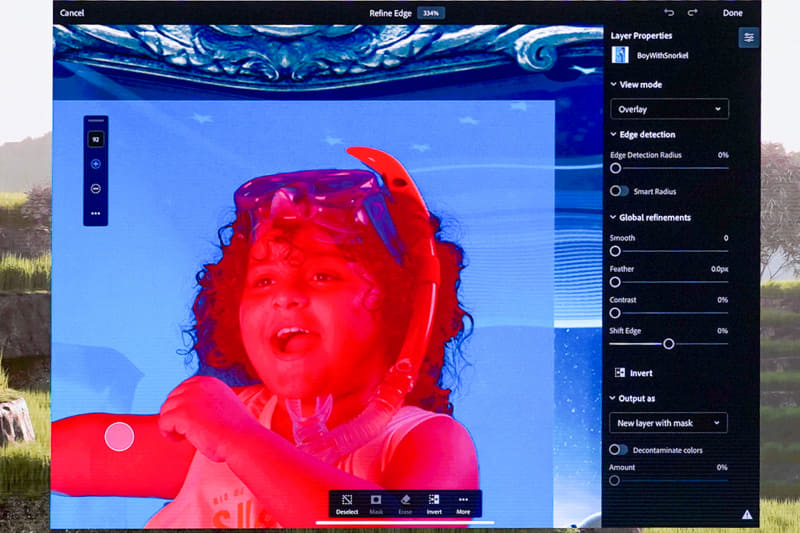Select add-to-selection plus brush mode
This screenshot has width=800, height=533.
[x=95, y=164]
